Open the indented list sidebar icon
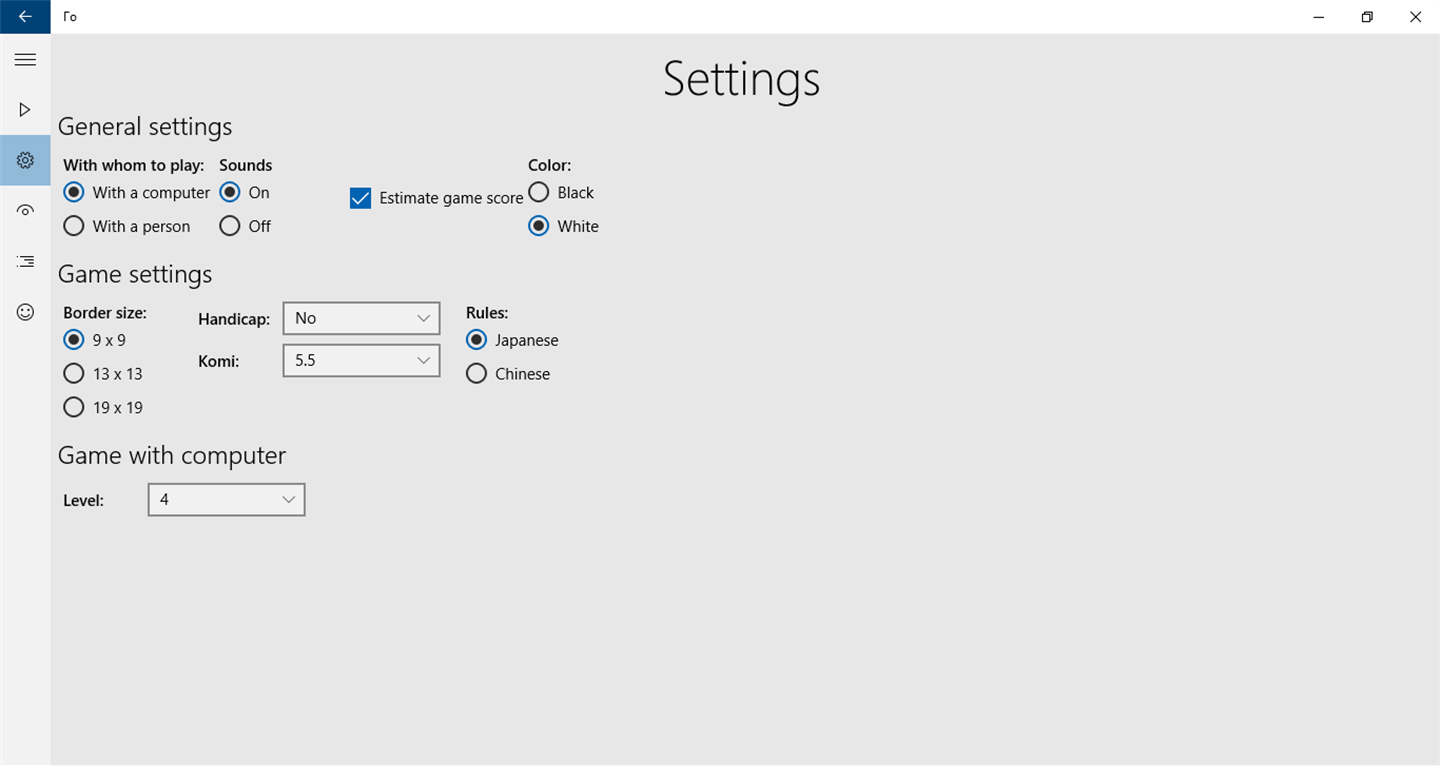This screenshot has height=766, width=1440. (25, 261)
